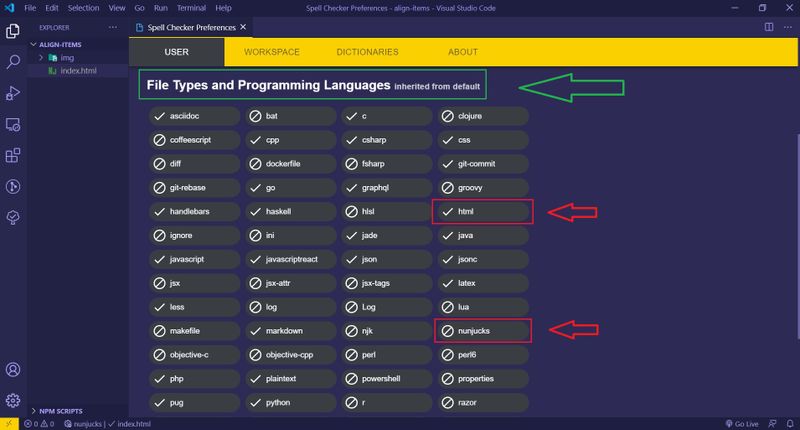Toggle the html file type
The image size is (800, 430).
(x=481, y=211)
